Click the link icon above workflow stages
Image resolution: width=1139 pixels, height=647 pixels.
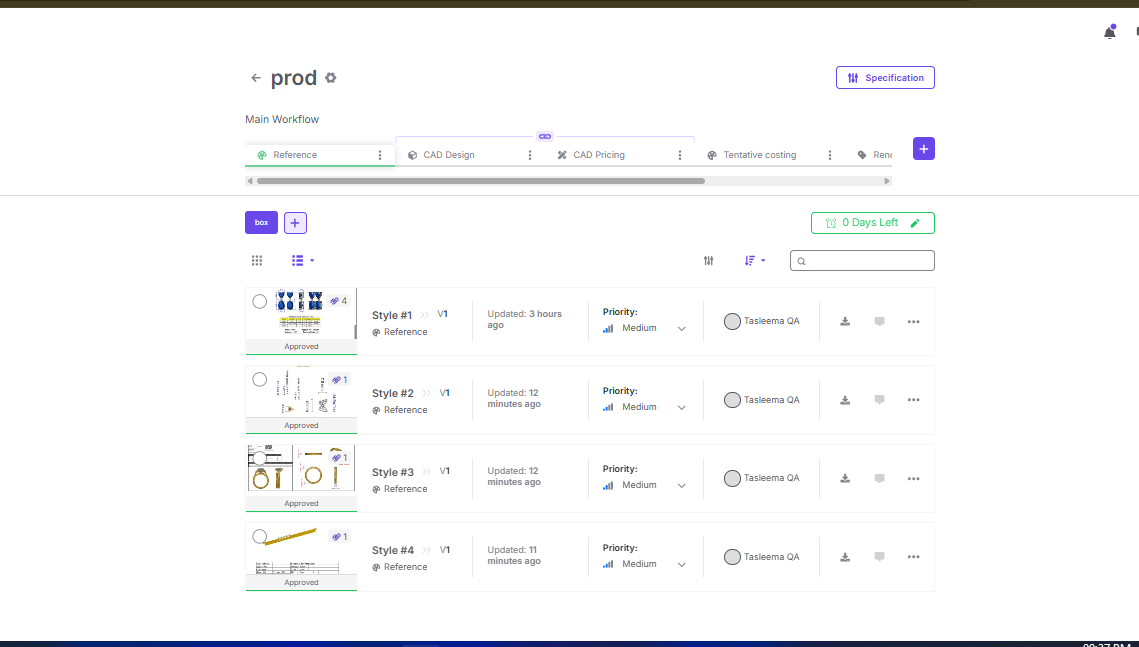click(544, 136)
